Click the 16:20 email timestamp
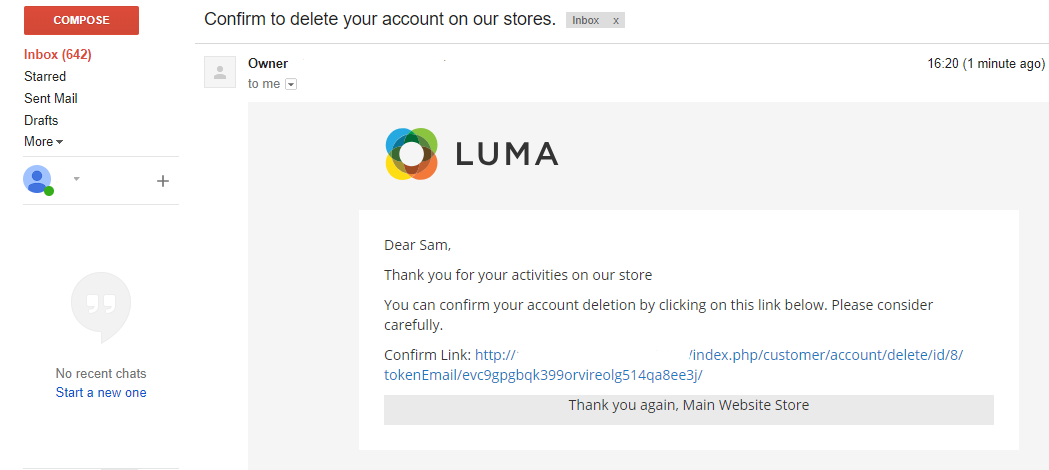This screenshot has width=1049, height=470. point(986,64)
